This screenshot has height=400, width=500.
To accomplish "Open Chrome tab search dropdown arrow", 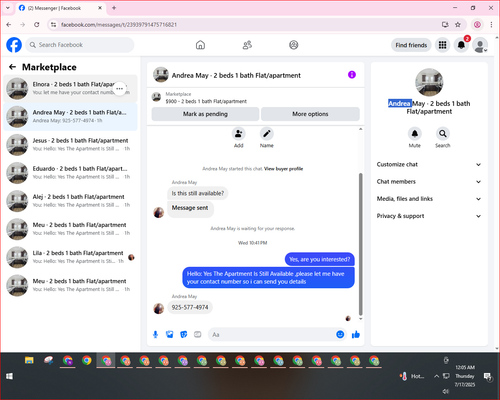I will (8, 8).
